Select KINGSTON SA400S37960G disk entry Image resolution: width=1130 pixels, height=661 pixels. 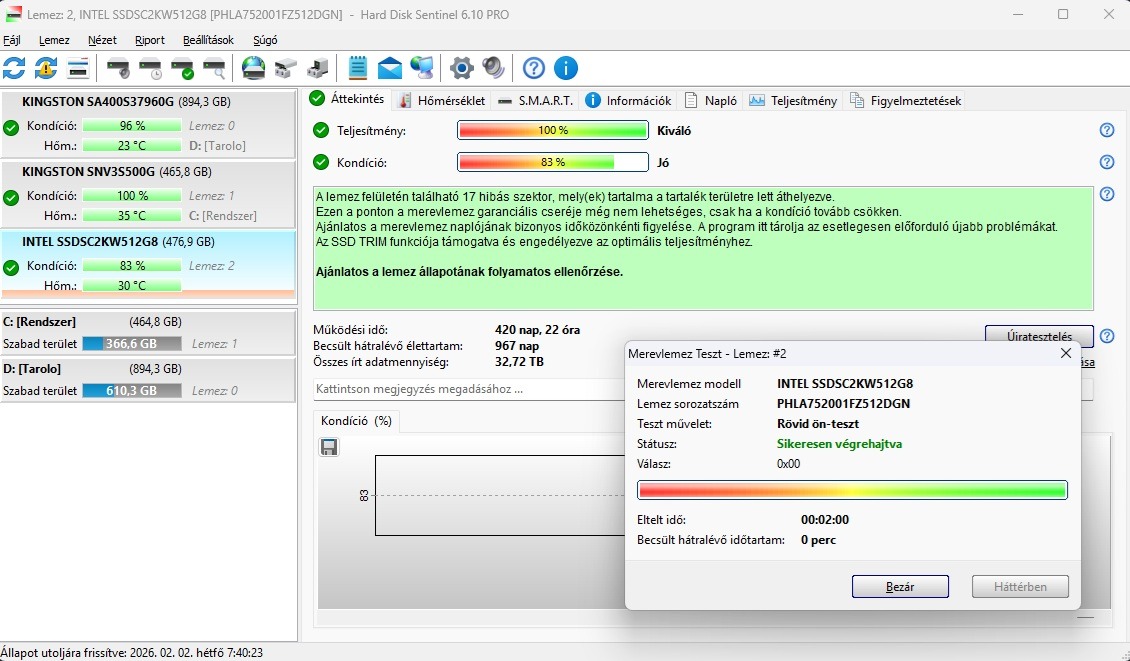point(148,125)
